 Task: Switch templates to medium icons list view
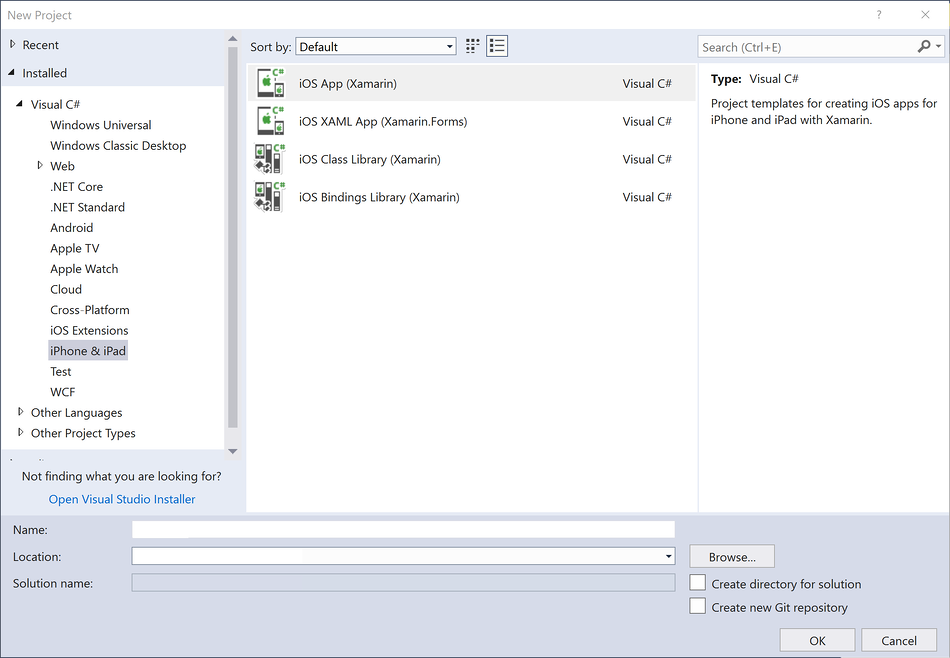pyautogui.click(x=497, y=45)
